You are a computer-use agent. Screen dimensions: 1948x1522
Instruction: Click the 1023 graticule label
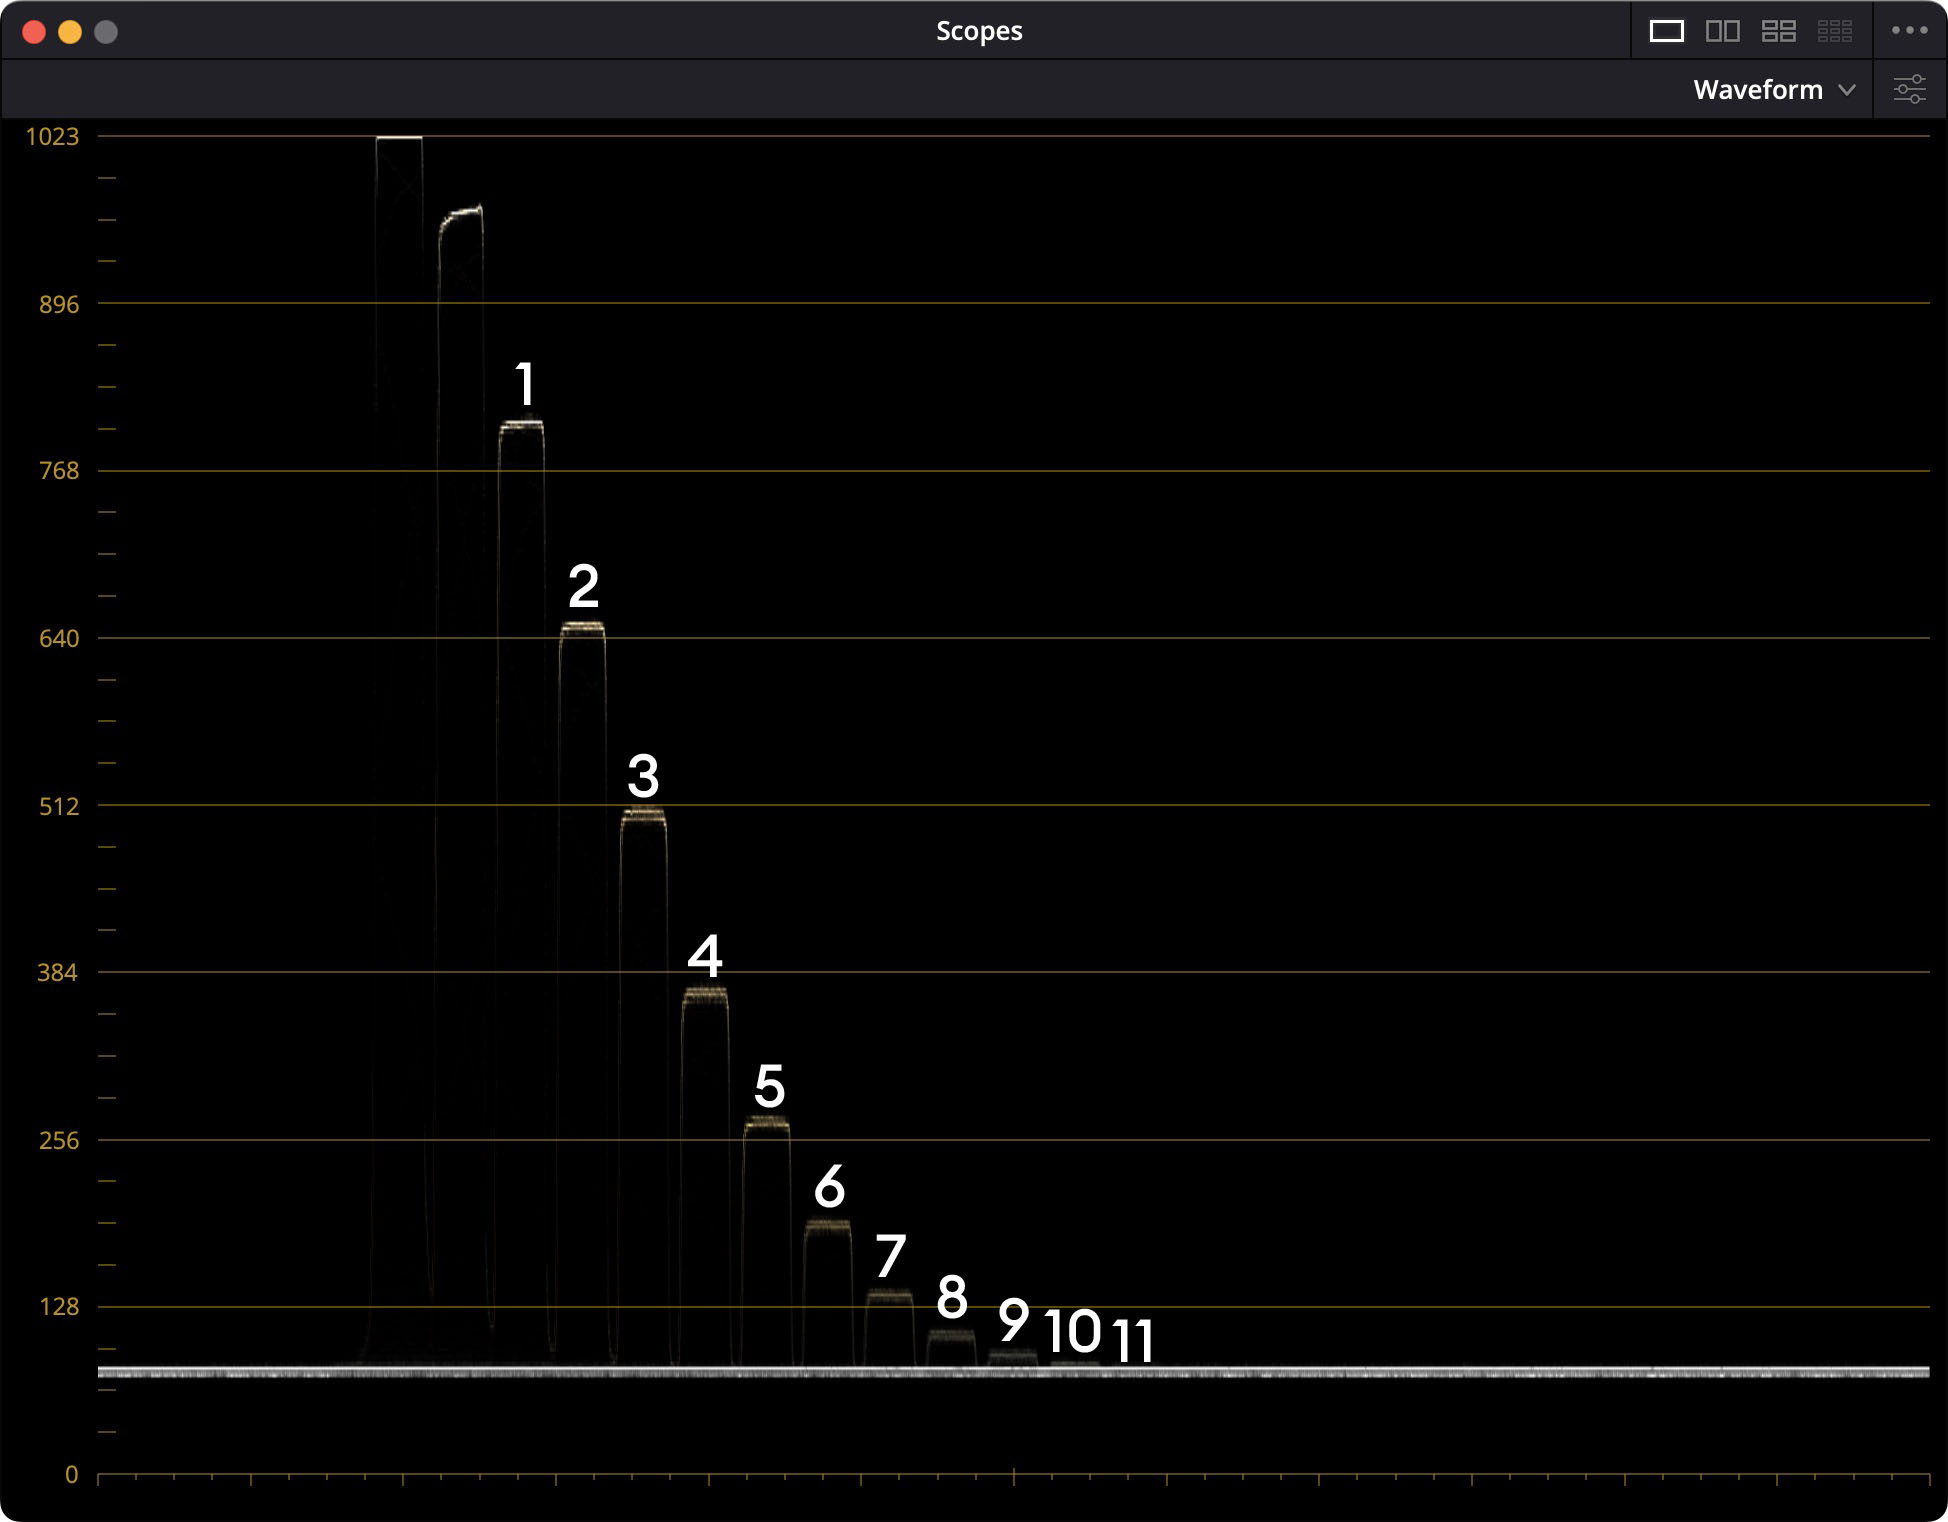[52, 137]
